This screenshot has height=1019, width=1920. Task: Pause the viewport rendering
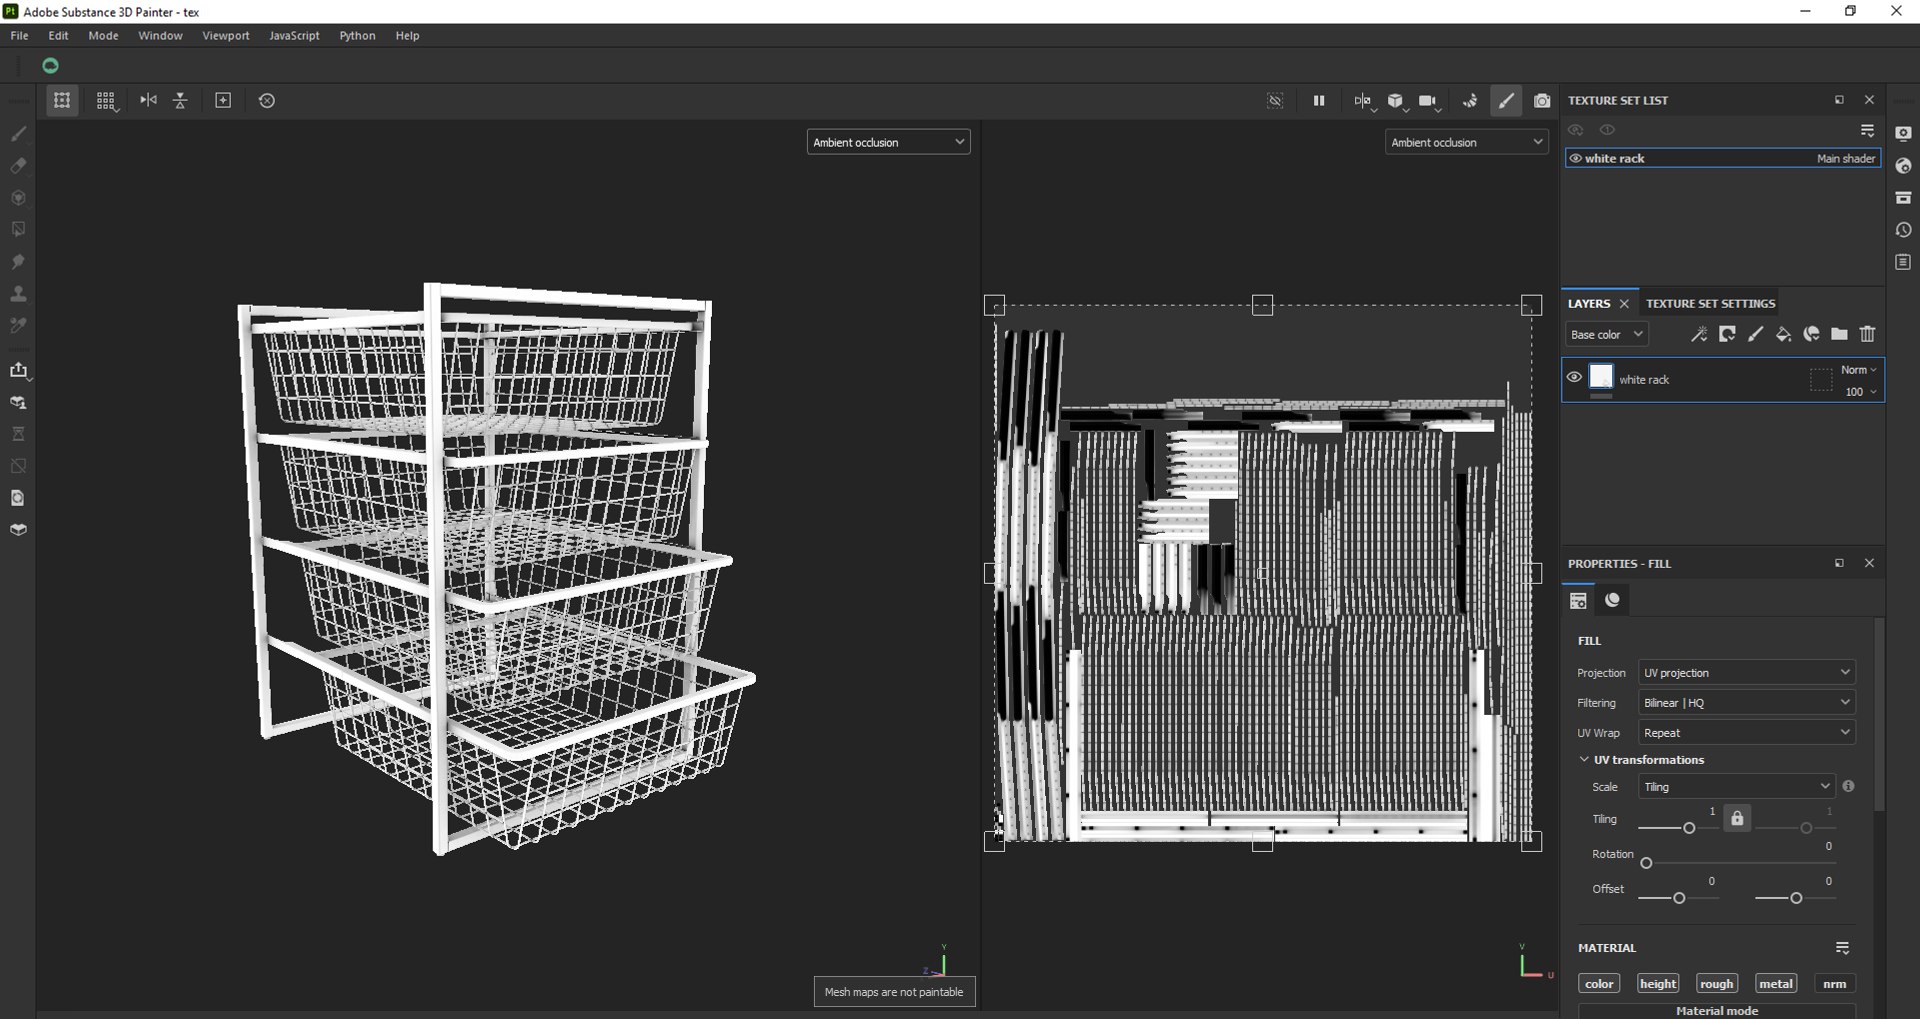1319,100
